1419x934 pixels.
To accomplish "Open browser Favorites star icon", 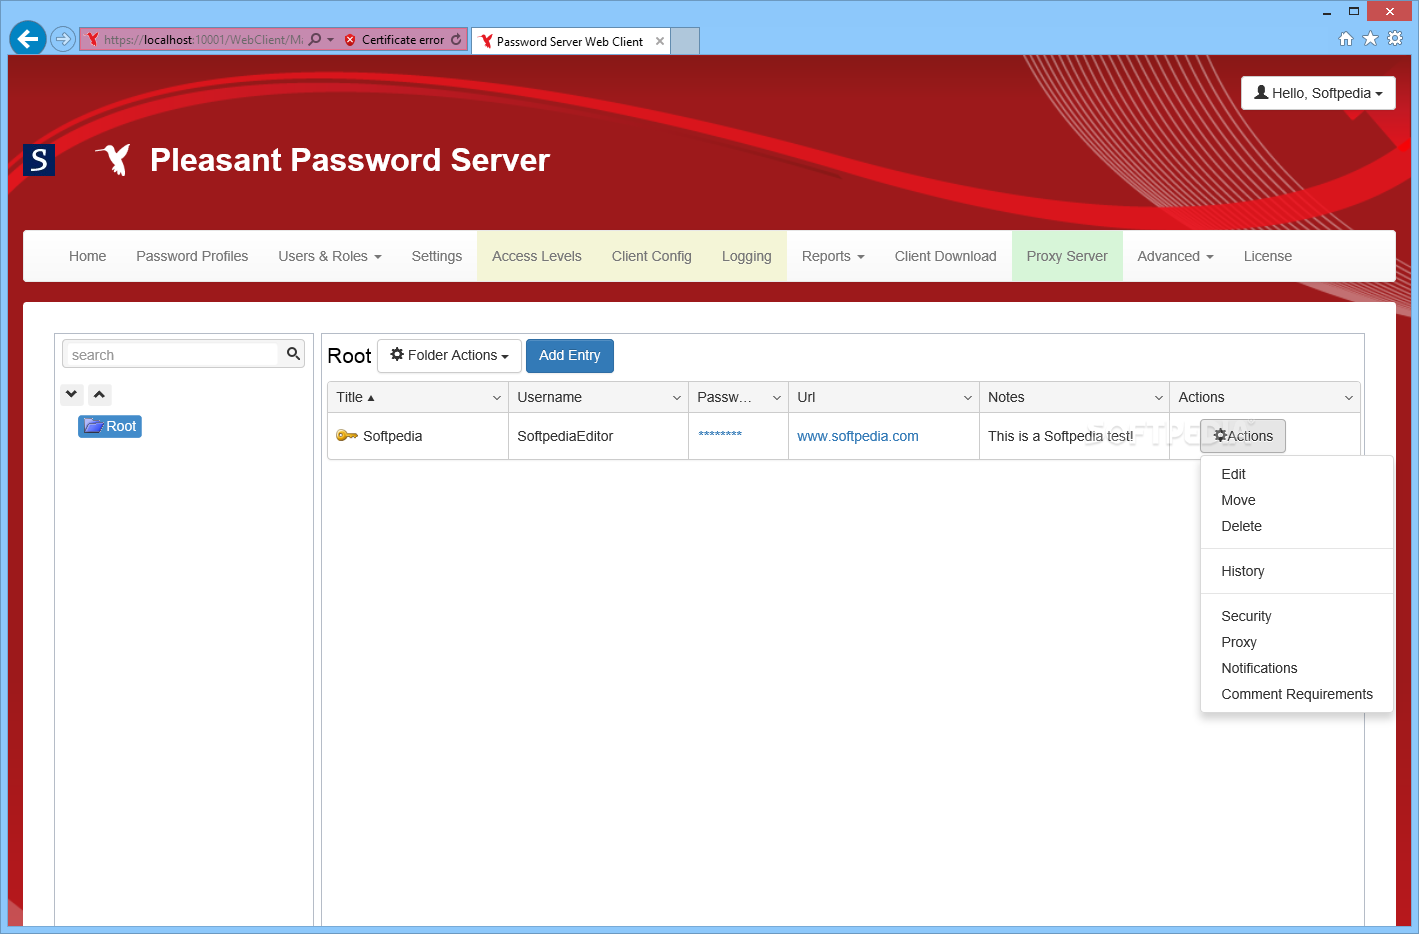I will pos(1370,38).
